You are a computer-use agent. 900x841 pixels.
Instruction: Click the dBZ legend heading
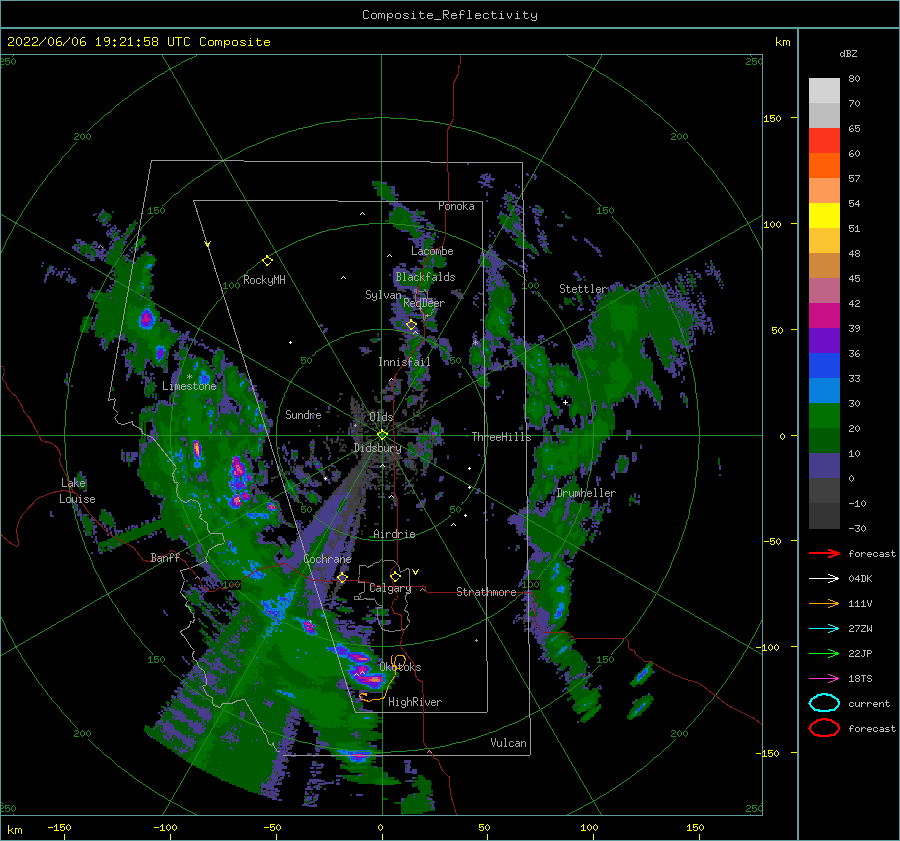[848, 53]
